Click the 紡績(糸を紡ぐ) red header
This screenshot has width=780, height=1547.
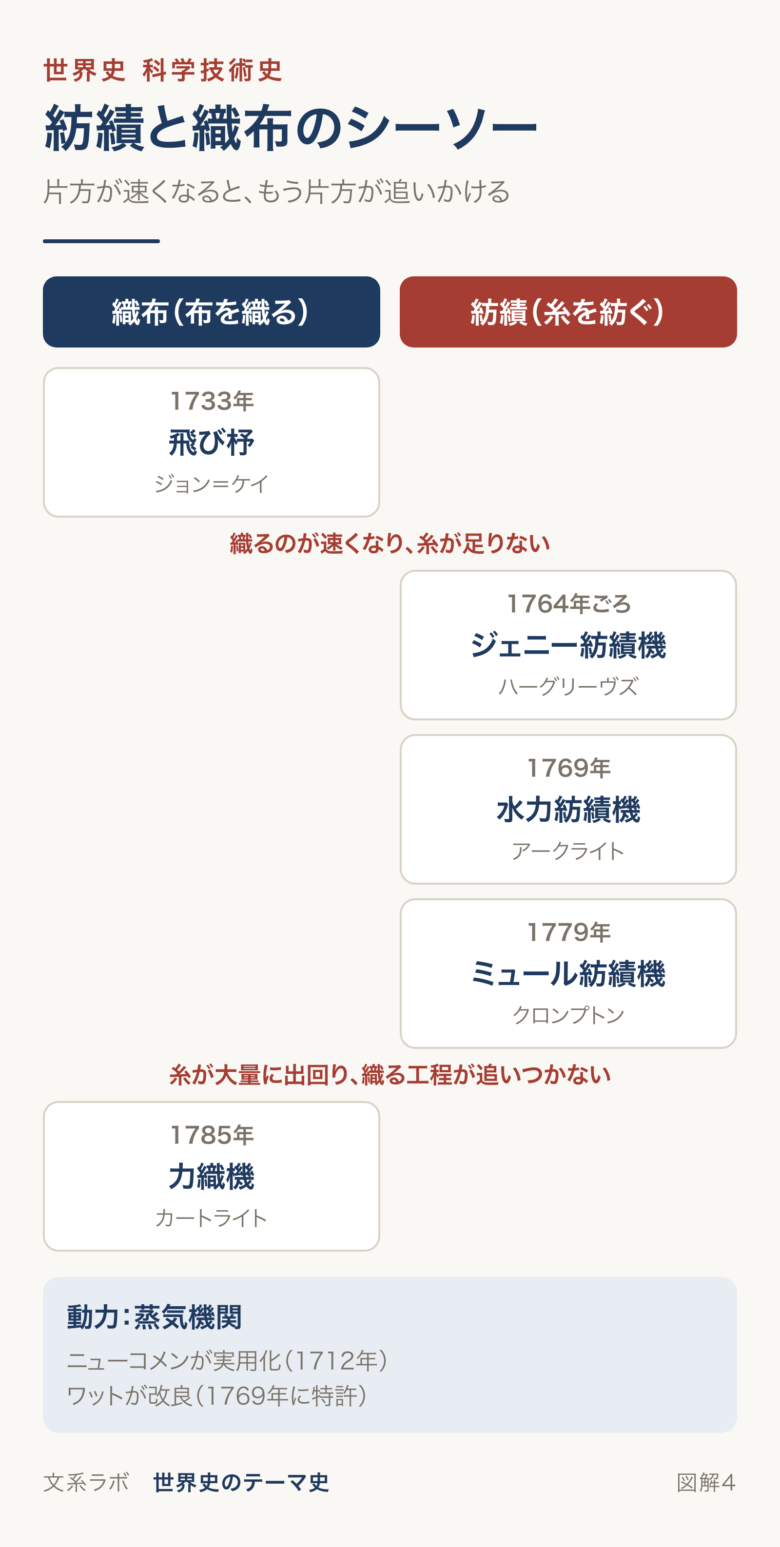pyautogui.click(x=568, y=312)
